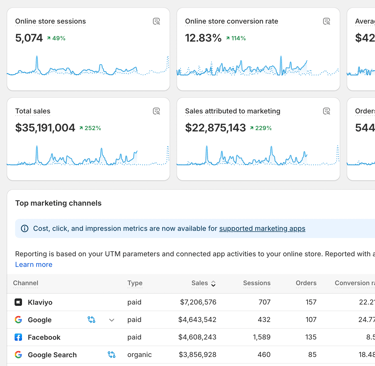Screen dimensions: 375x366
Task: Click the sync icon next to Google channel
Action: [x=91, y=320]
